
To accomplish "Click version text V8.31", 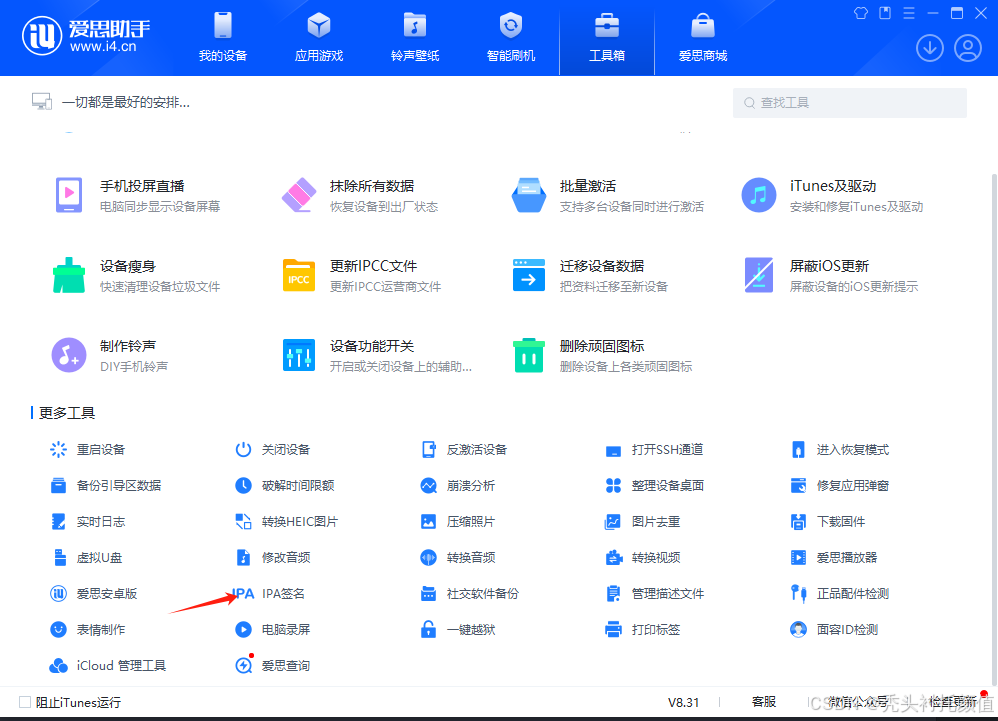I will [x=684, y=703].
